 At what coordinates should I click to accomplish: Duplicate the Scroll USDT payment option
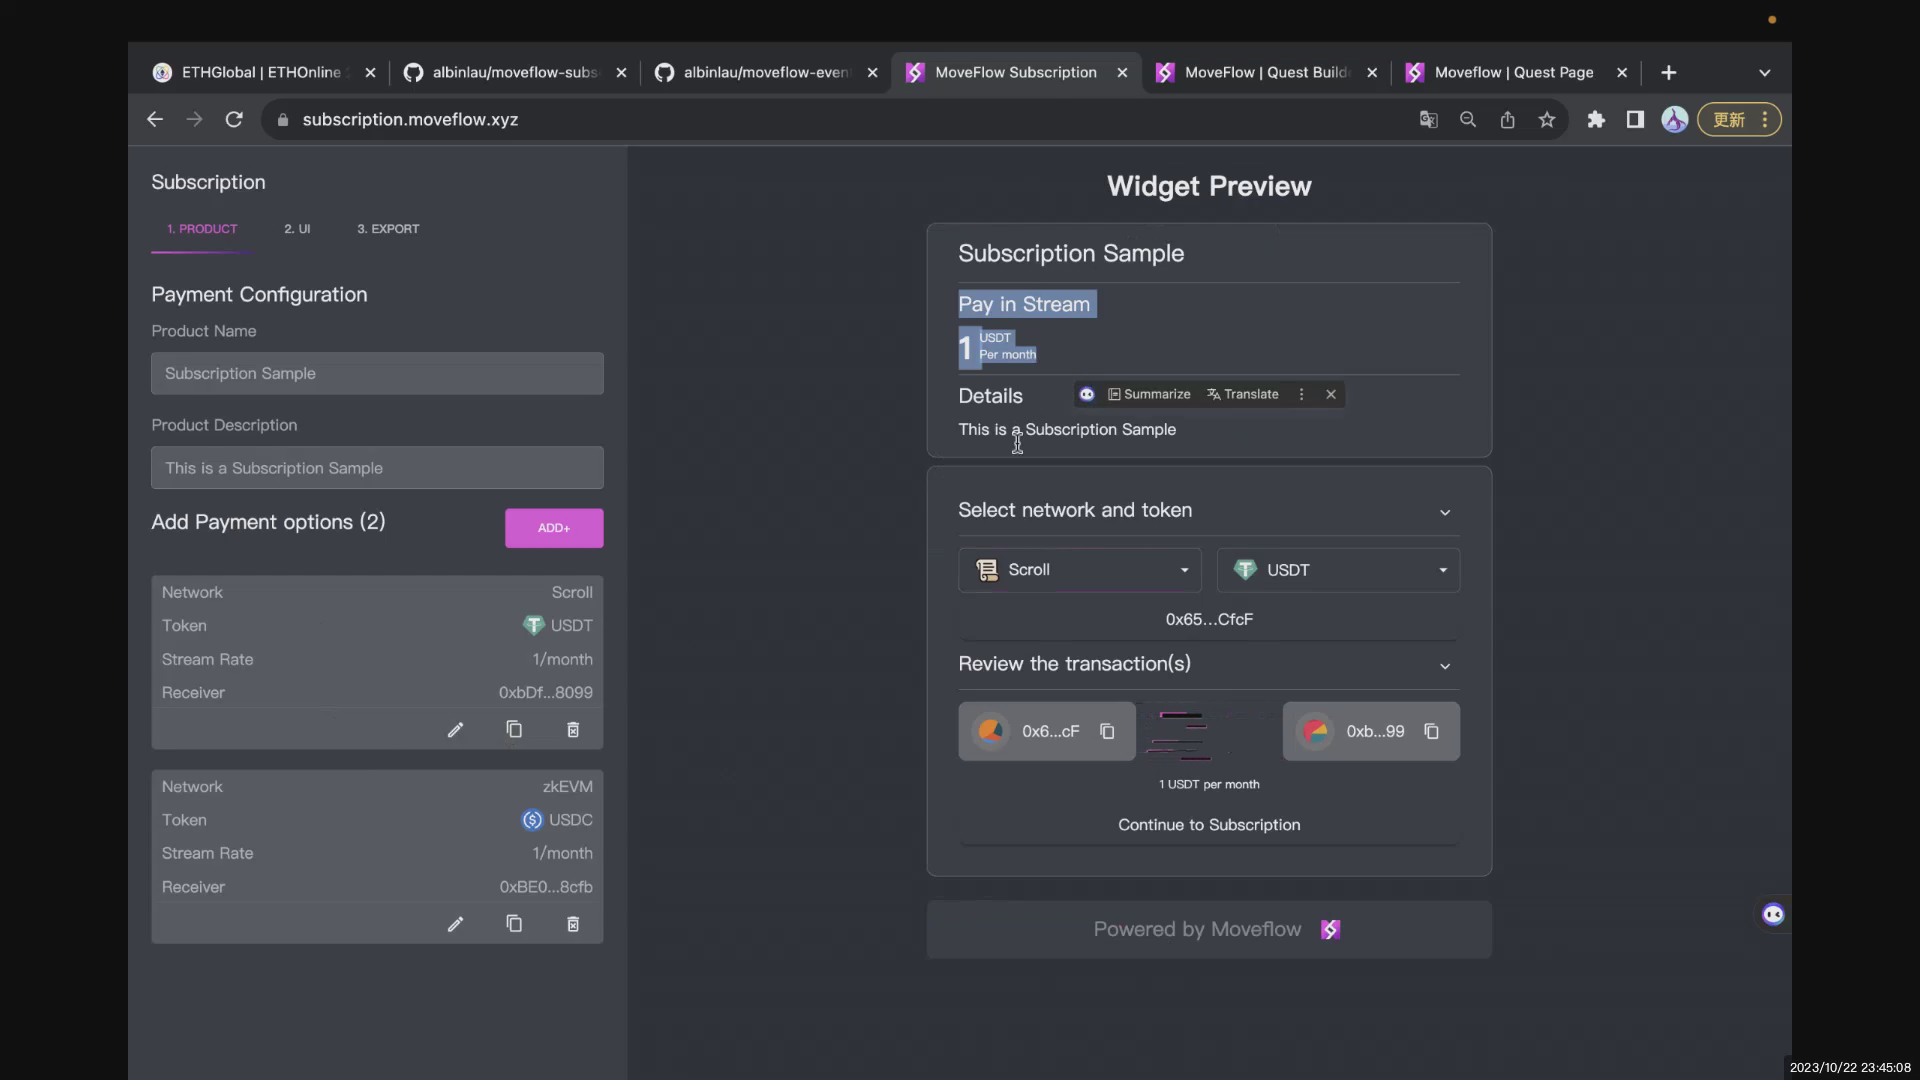514,730
